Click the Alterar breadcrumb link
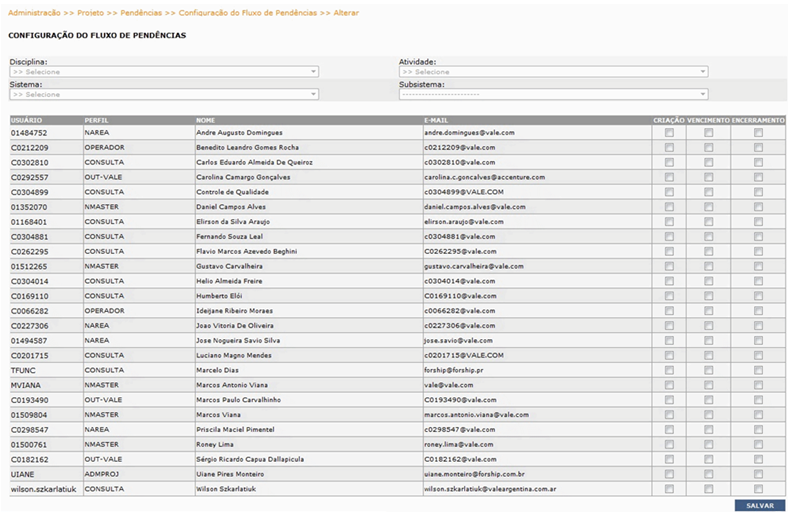Image resolution: width=792 pixels, height=515 pixels. (346, 13)
